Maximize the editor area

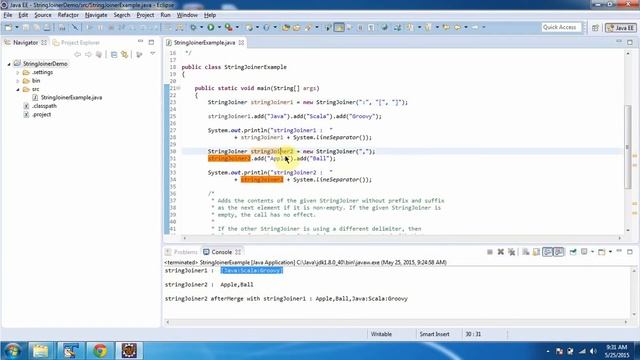[x=630, y=42]
